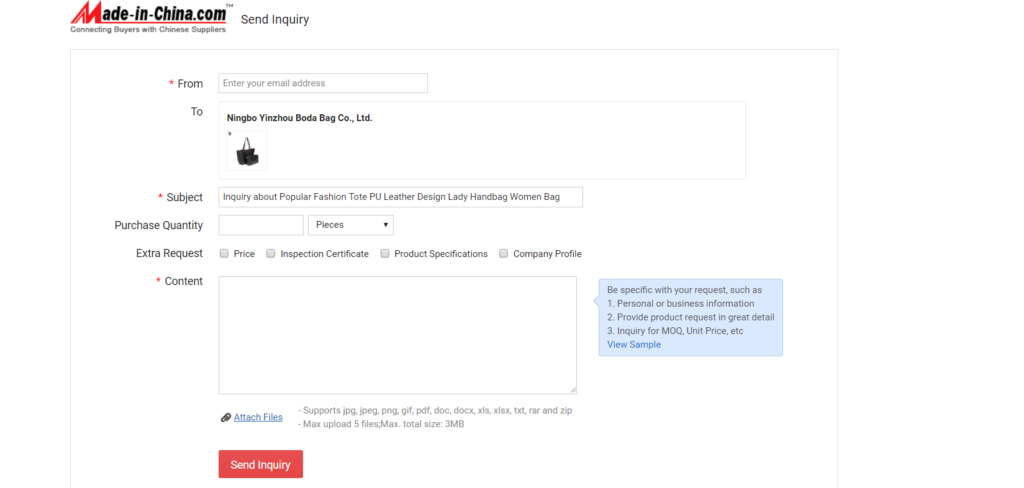Click the paperclip attach icon

point(226,417)
